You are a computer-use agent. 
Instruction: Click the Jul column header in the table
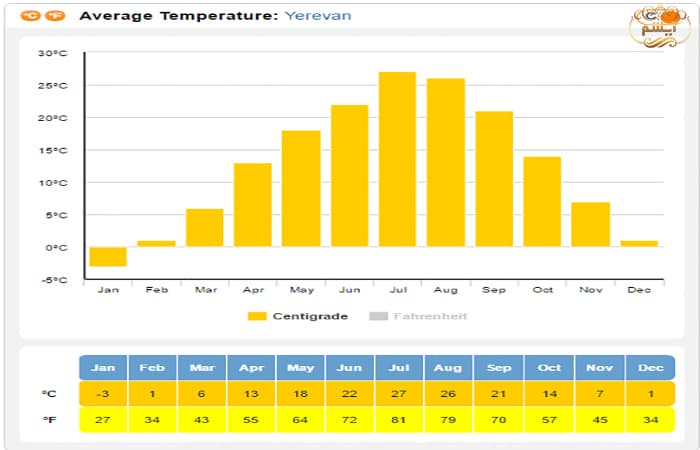(400, 368)
